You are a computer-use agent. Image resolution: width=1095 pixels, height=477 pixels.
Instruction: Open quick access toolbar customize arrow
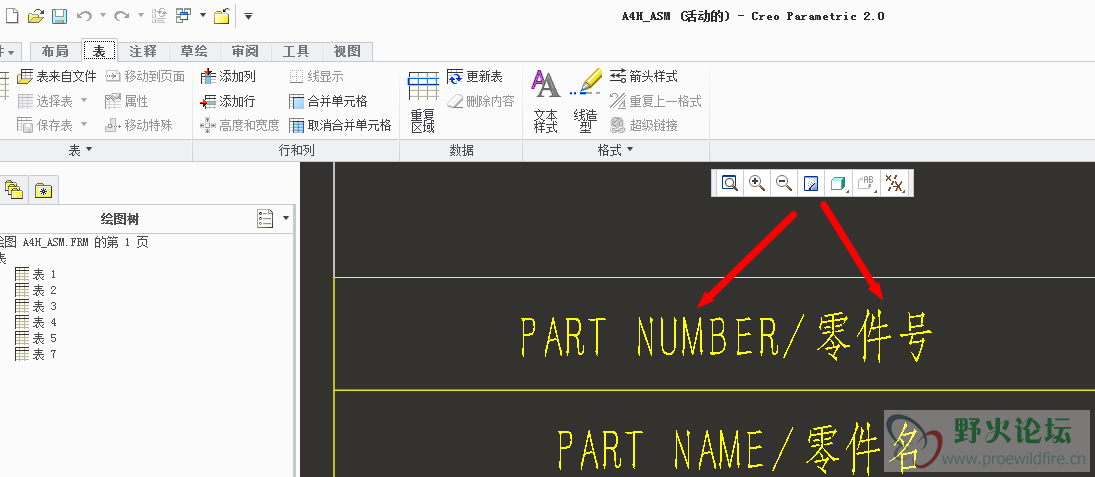point(249,15)
